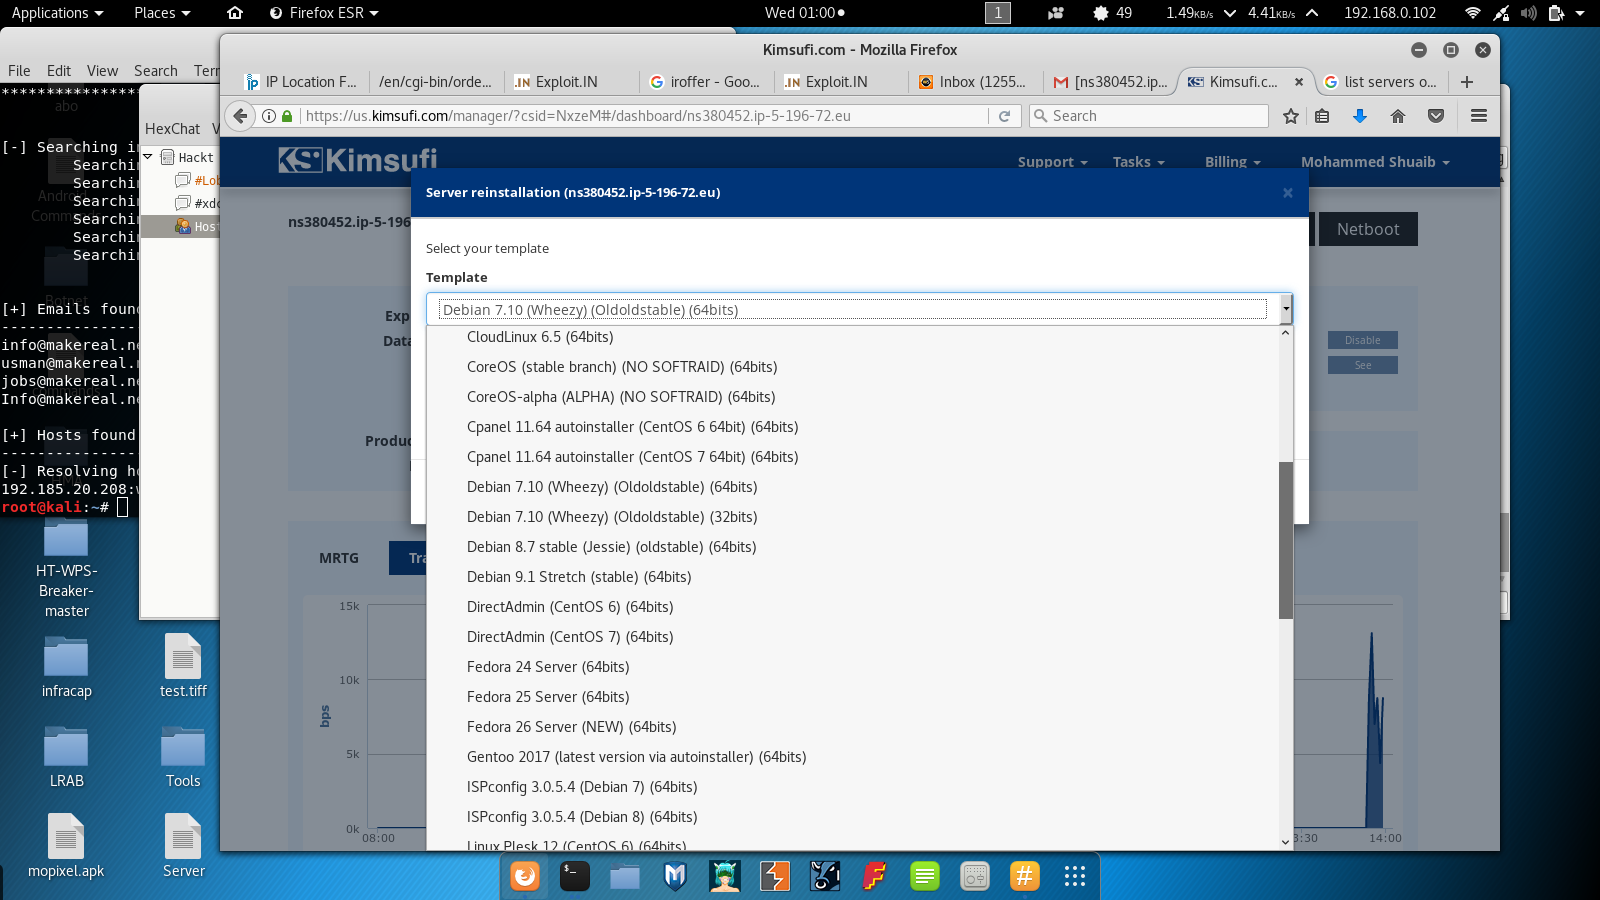Click Firefox back navigation arrow

click(x=240, y=116)
